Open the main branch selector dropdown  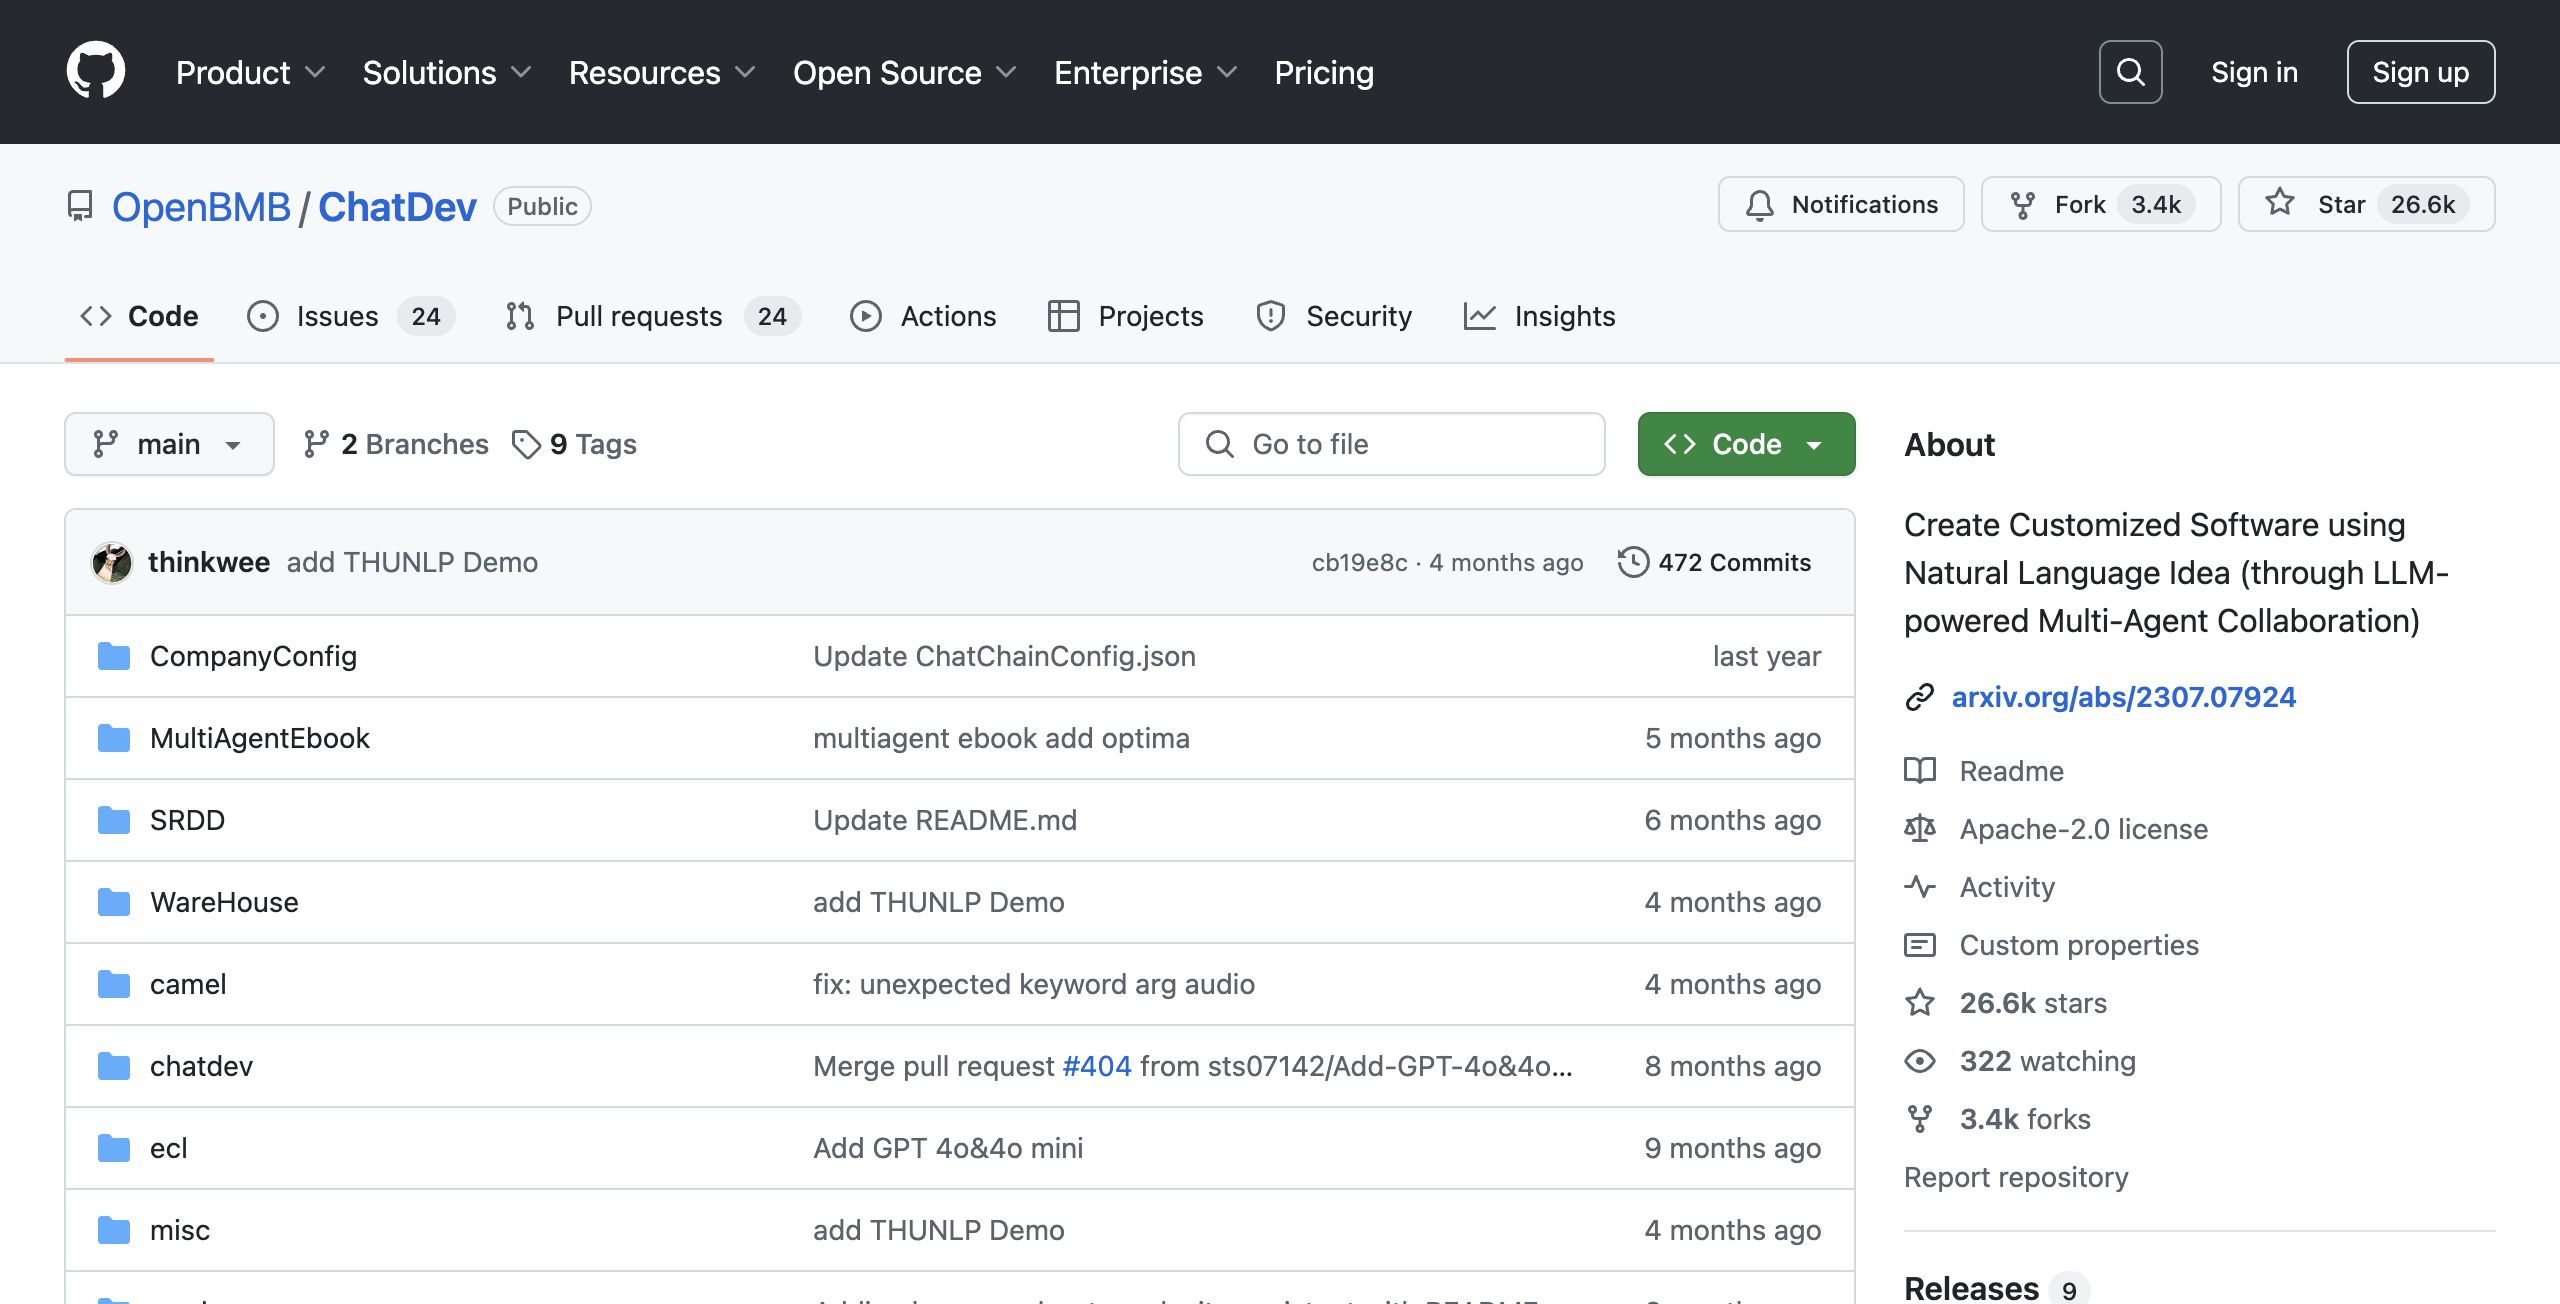pos(169,444)
